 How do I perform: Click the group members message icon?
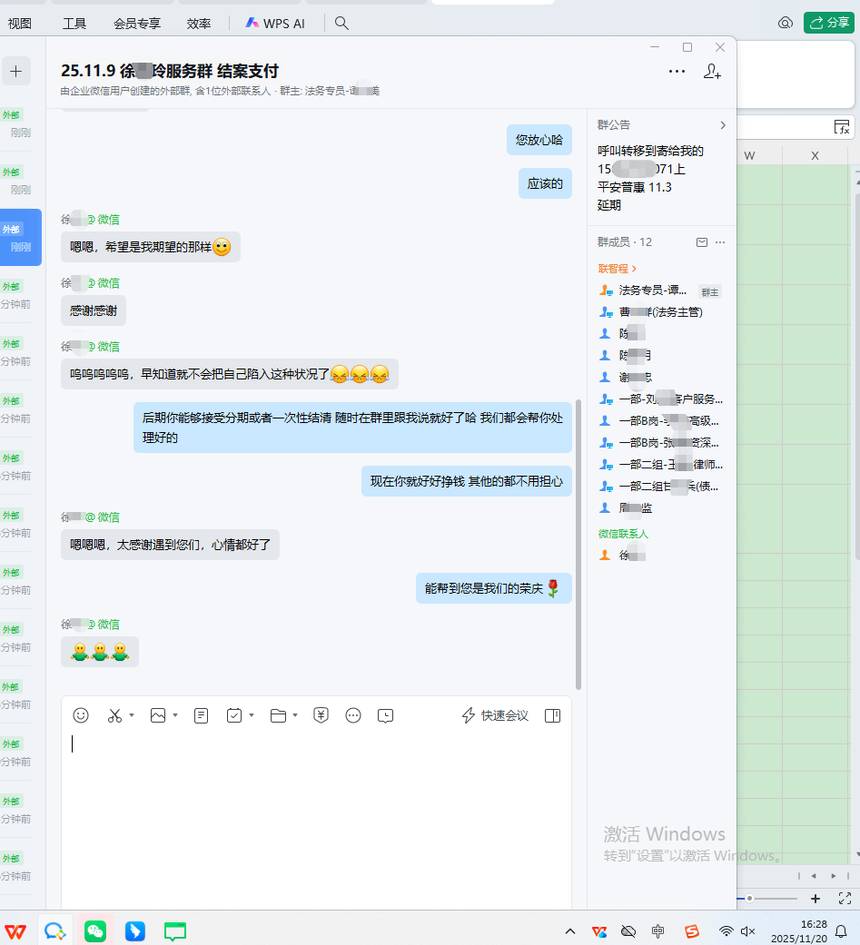701,242
